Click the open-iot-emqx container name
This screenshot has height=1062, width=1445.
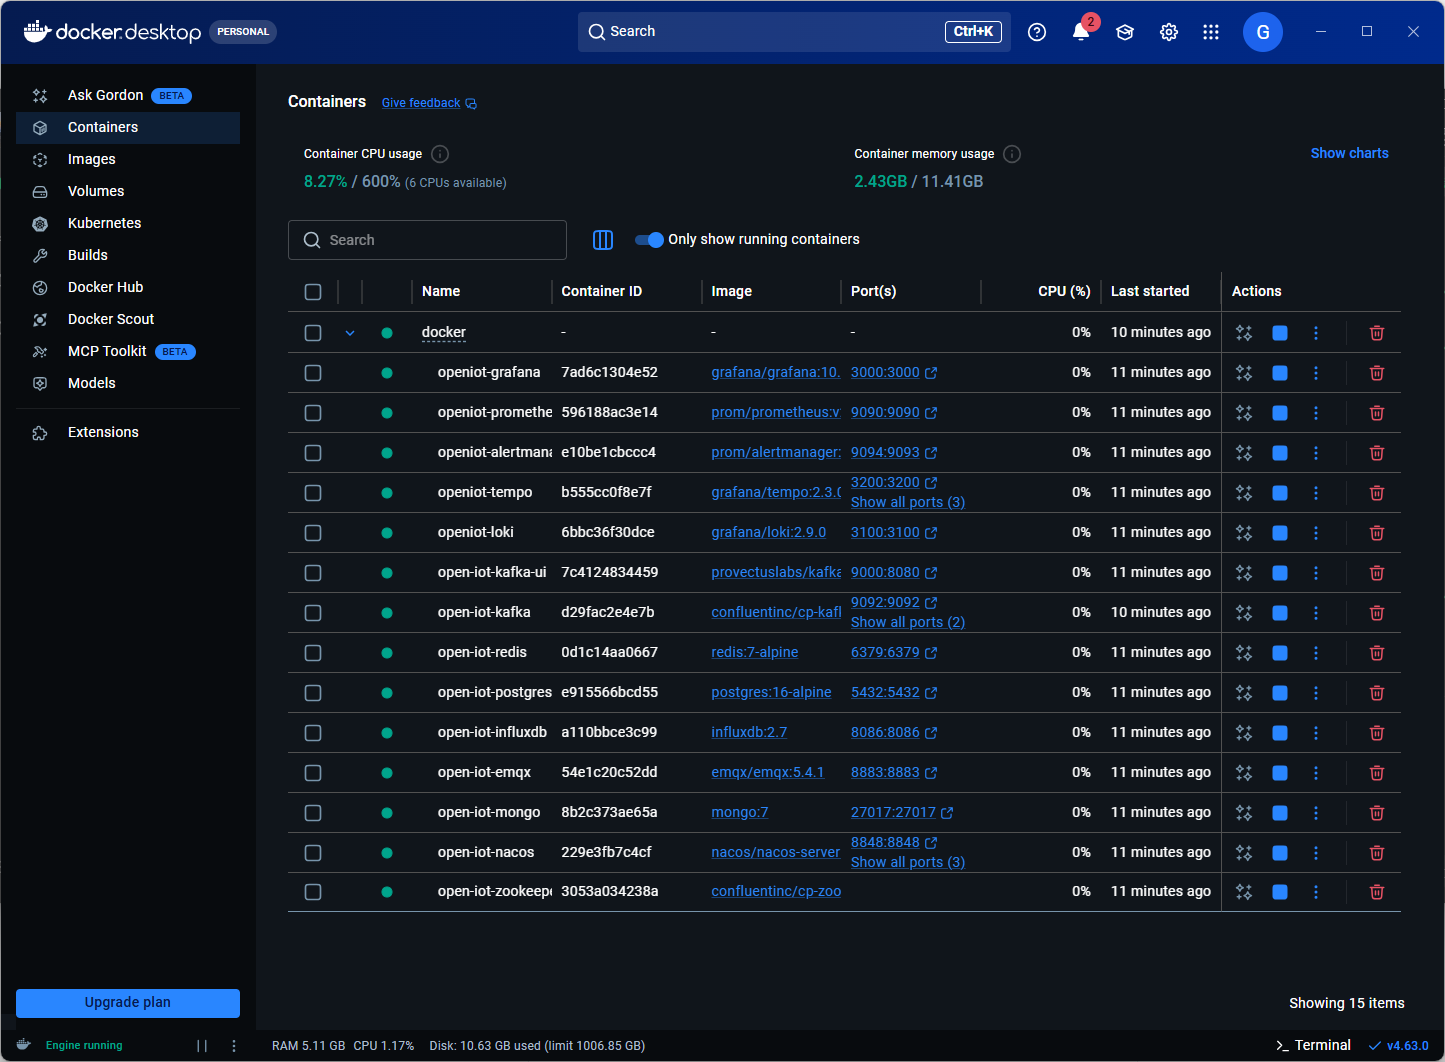pyautogui.click(x=485, y=773)
